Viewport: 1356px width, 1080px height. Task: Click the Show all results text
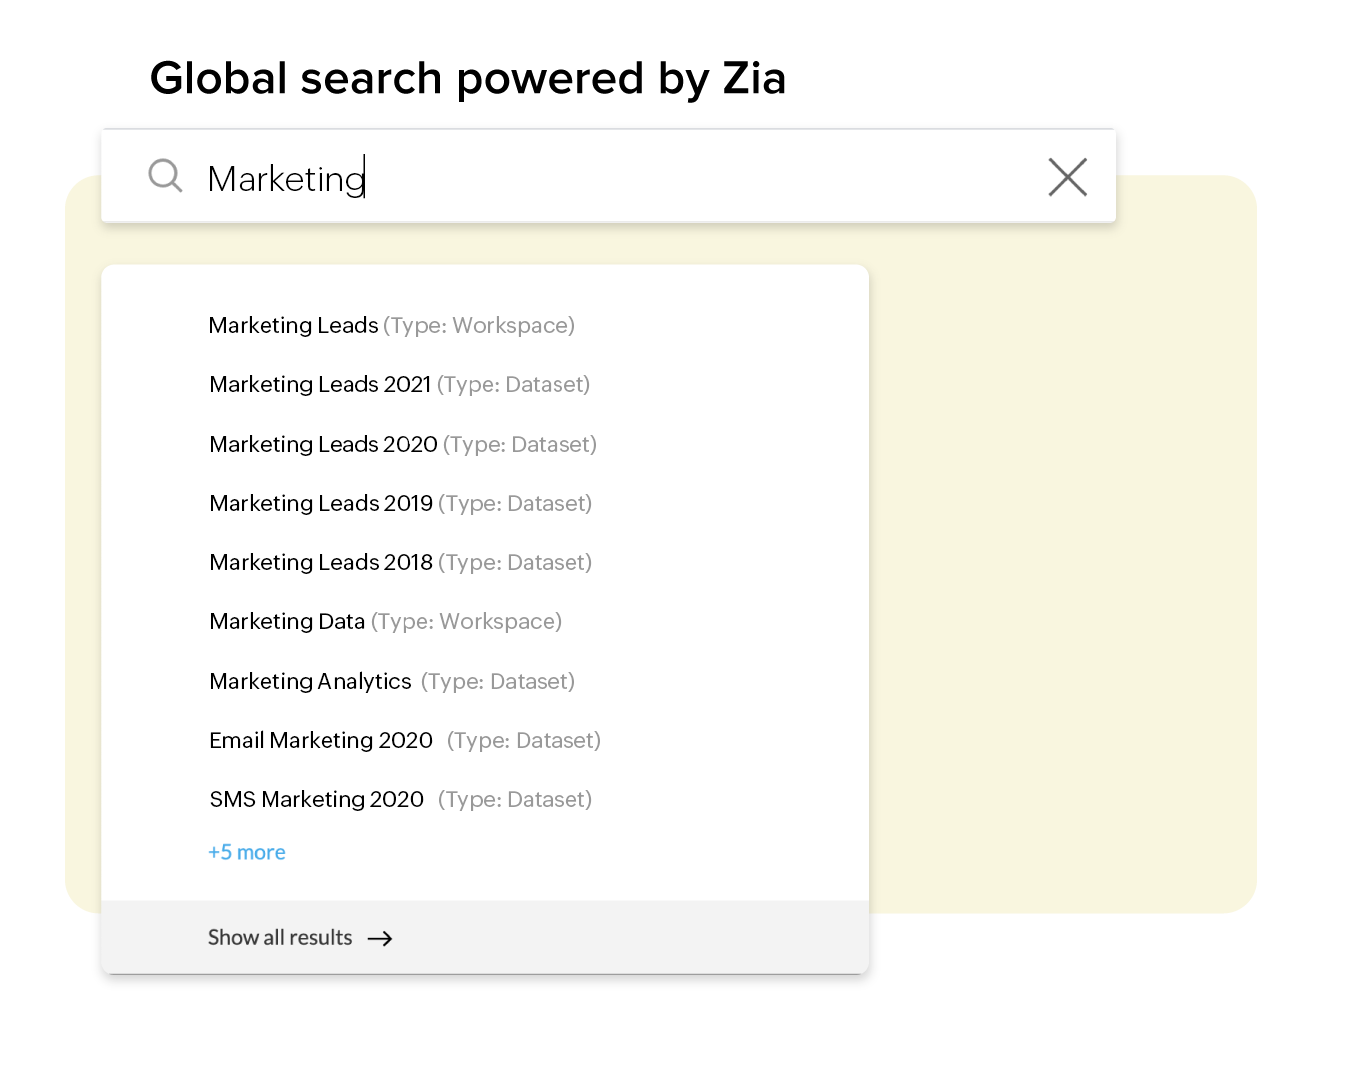(280, 938)
